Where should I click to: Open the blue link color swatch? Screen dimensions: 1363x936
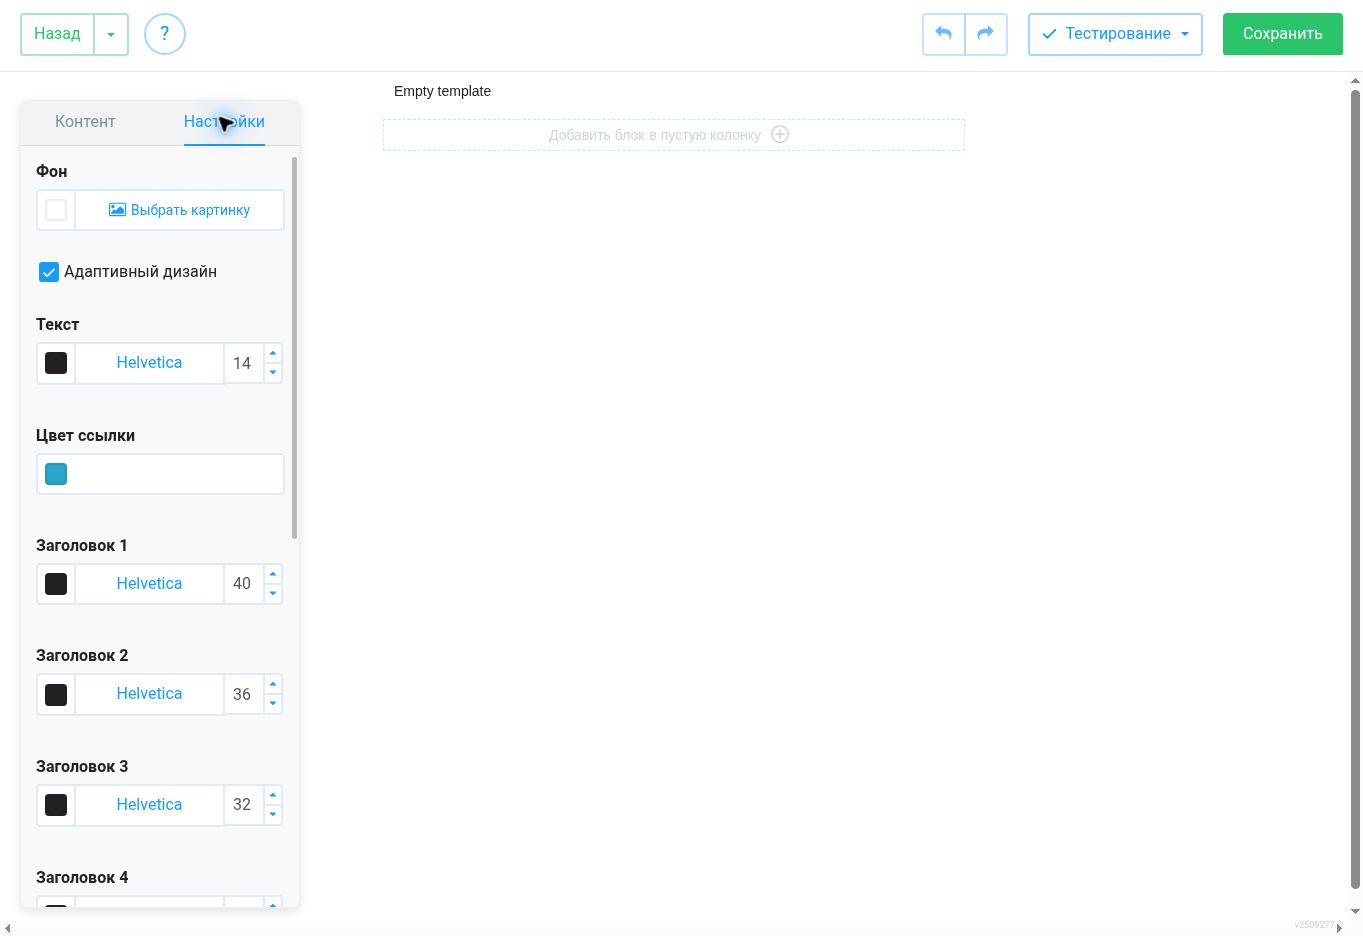(56, 474)
